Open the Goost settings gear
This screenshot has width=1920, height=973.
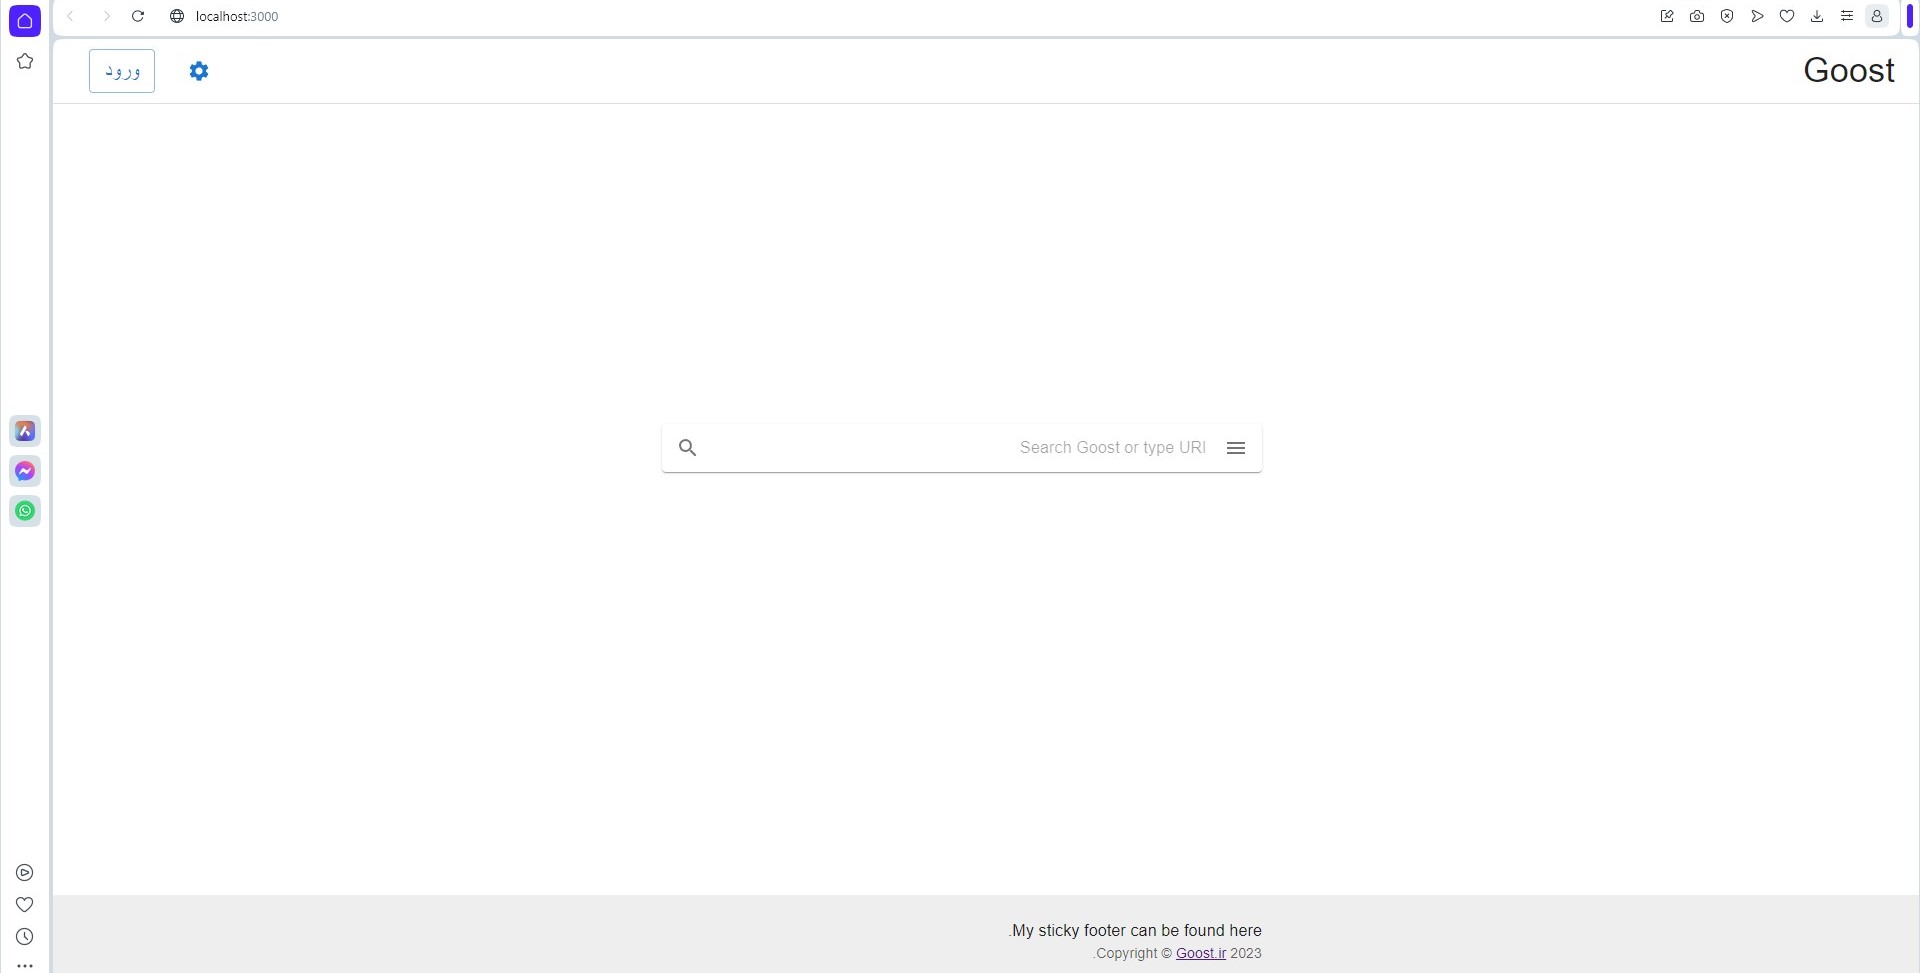point(199,71)
